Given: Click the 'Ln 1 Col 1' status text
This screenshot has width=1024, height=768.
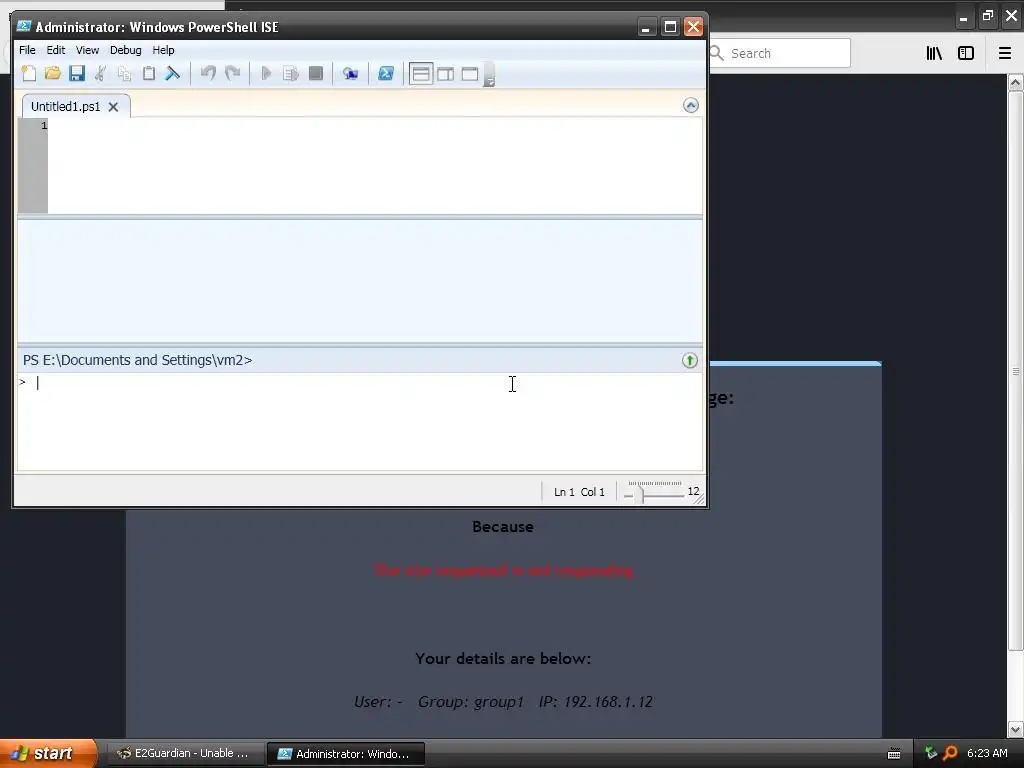Looking at the screenshot, I should point(579,492).
